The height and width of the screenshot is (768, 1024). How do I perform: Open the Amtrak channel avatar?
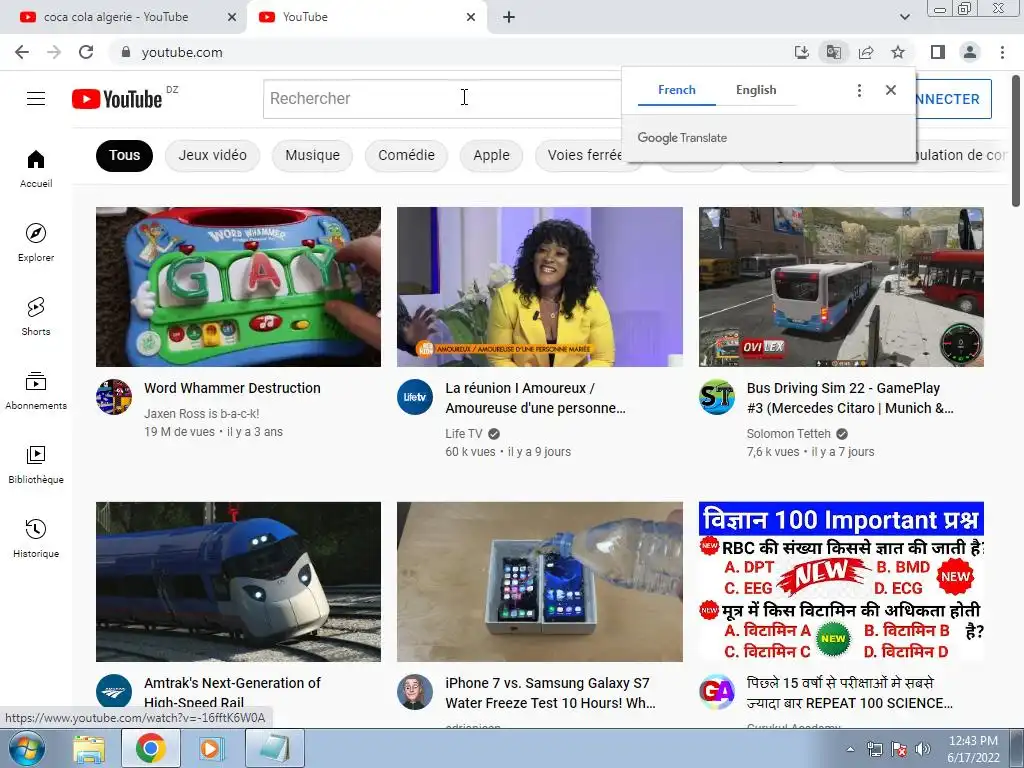click(x=114, y=692)
